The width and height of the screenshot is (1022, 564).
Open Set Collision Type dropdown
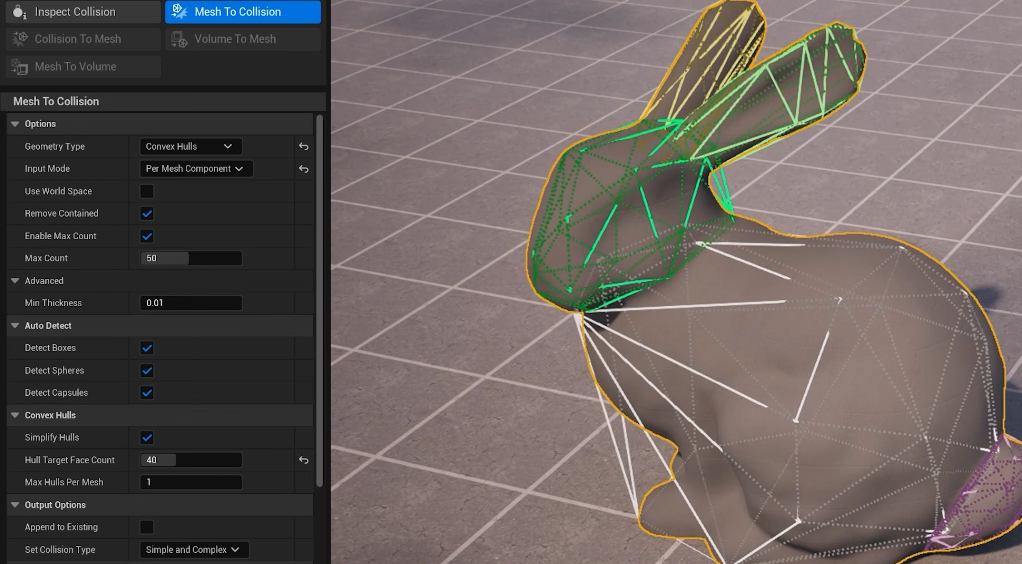click(x=194, y=550)
